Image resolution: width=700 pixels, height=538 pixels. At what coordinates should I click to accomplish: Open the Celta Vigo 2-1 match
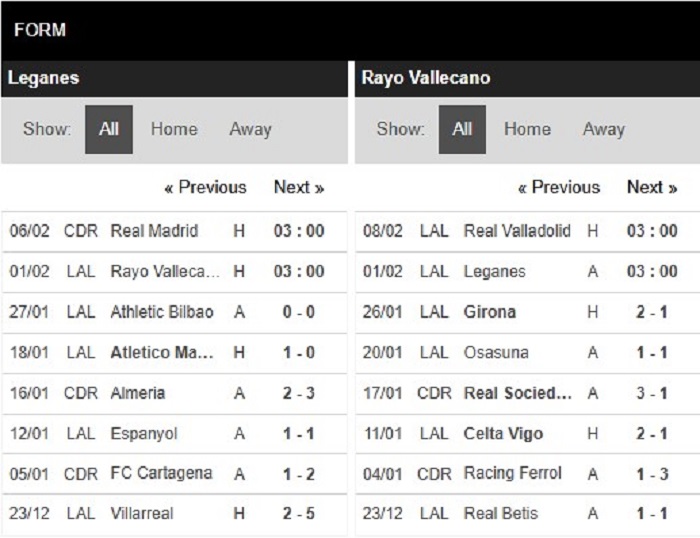(528, 434)
